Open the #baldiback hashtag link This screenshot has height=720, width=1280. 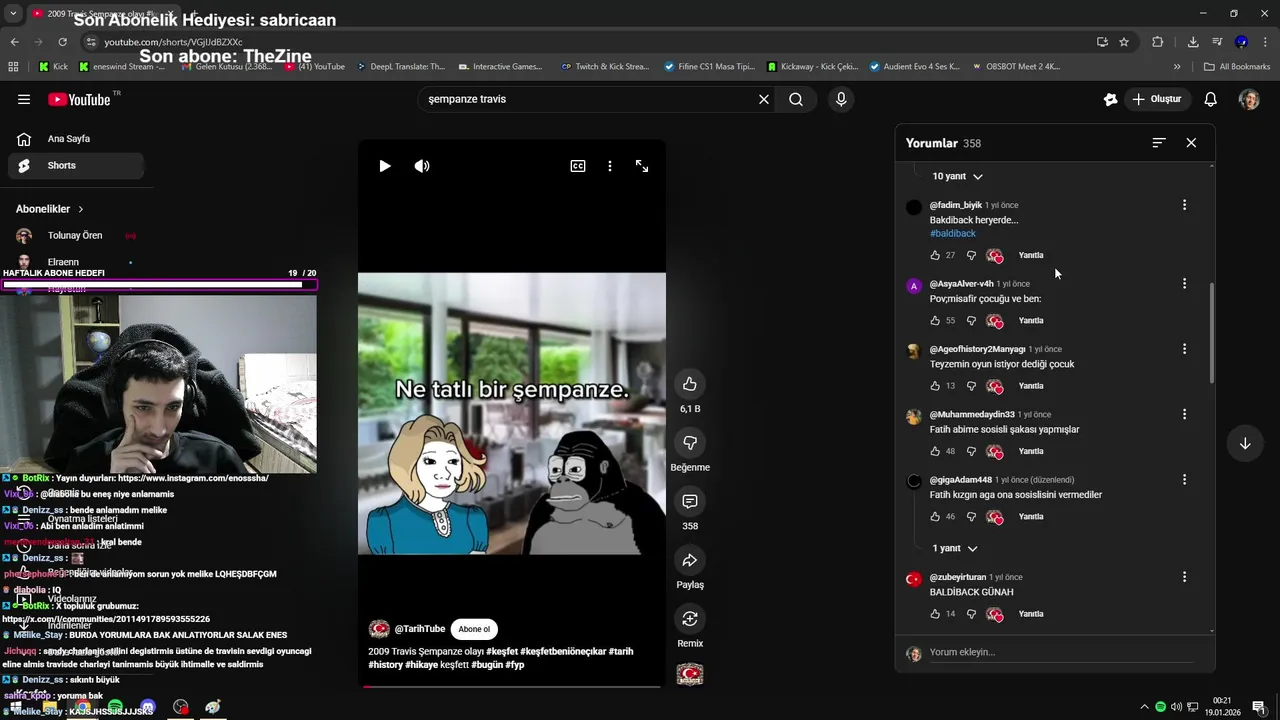coord(953,233)
